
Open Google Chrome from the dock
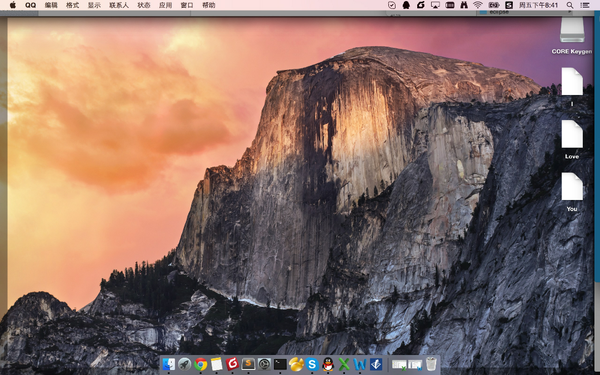pyautogui.click(x=200, y=364)
